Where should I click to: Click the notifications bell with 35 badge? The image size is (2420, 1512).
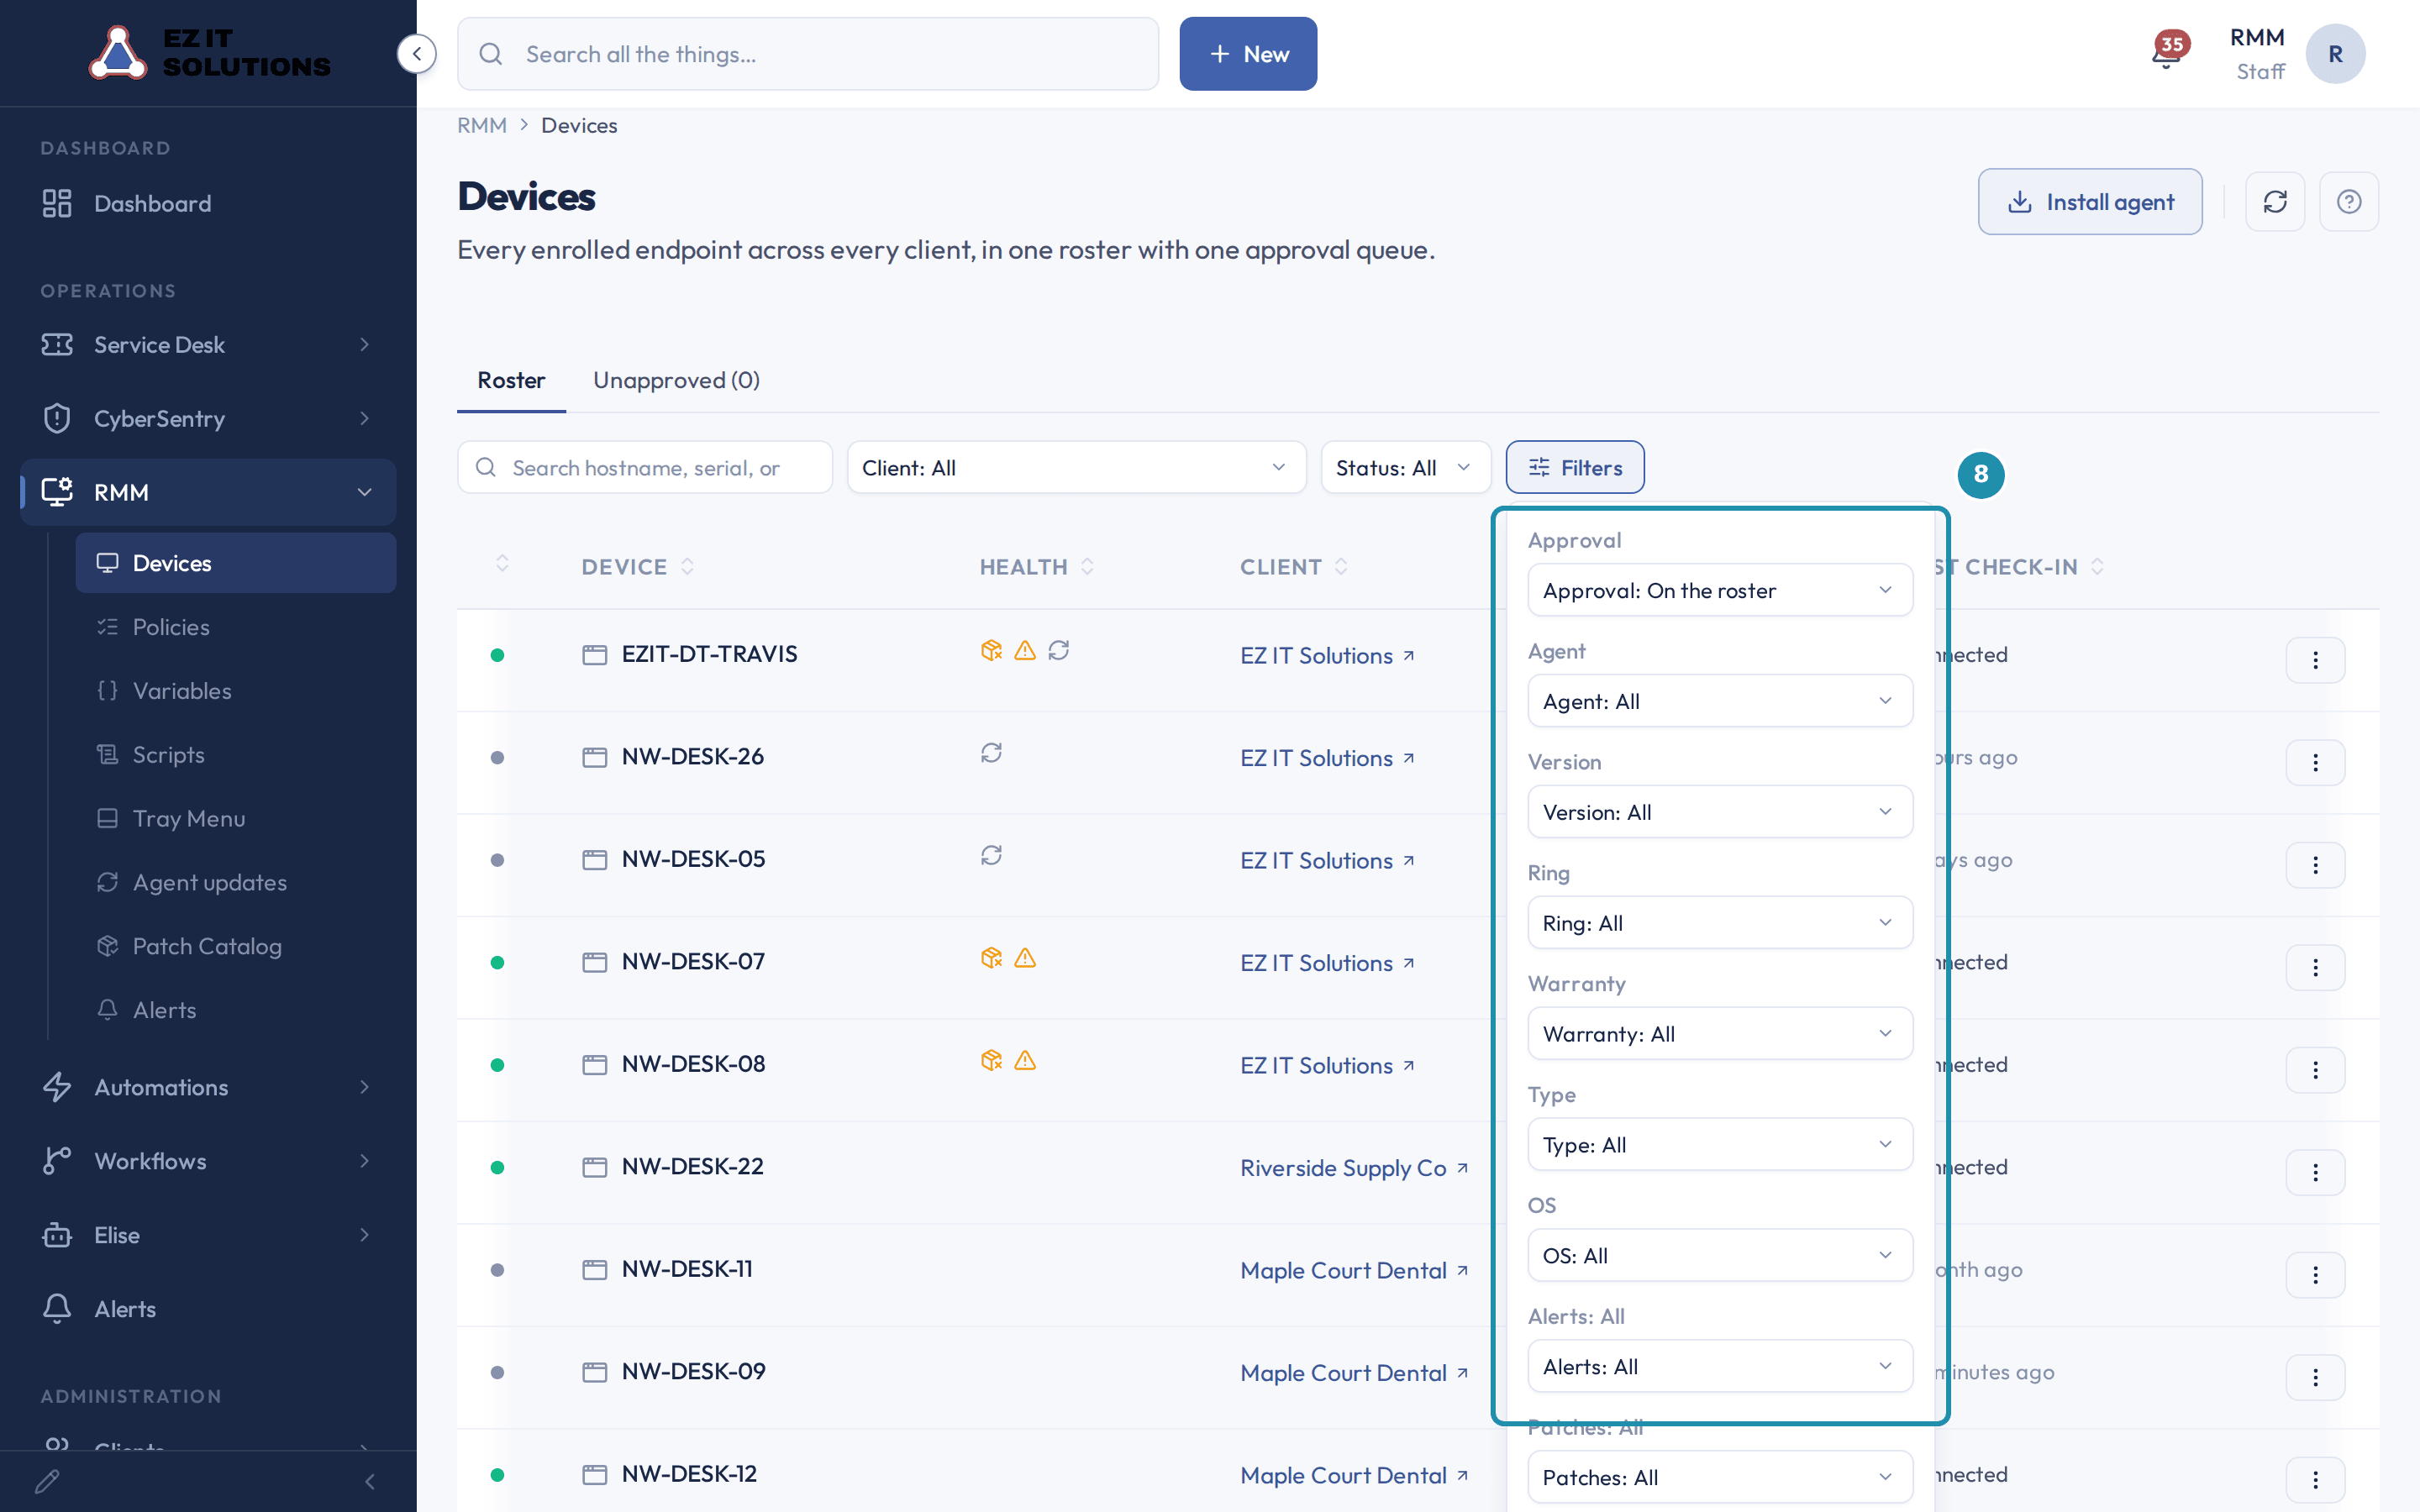point(2168,52)
